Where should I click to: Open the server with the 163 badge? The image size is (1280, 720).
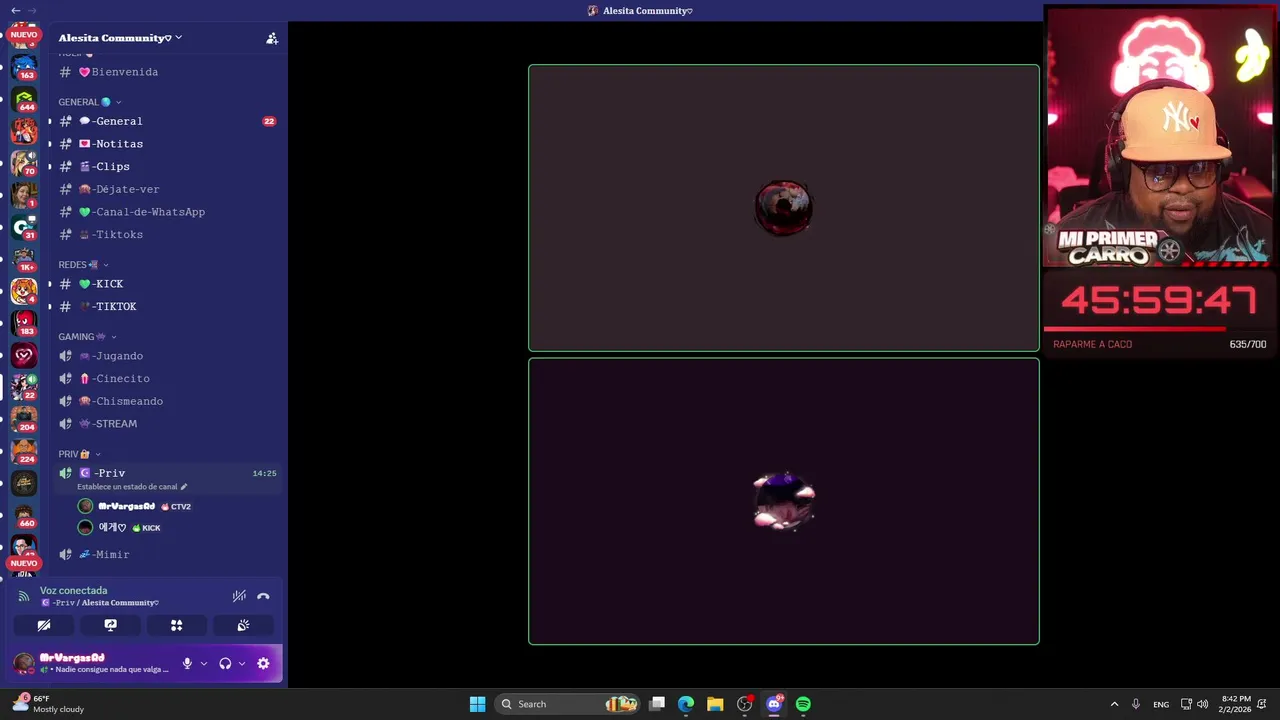coord(24,68)
